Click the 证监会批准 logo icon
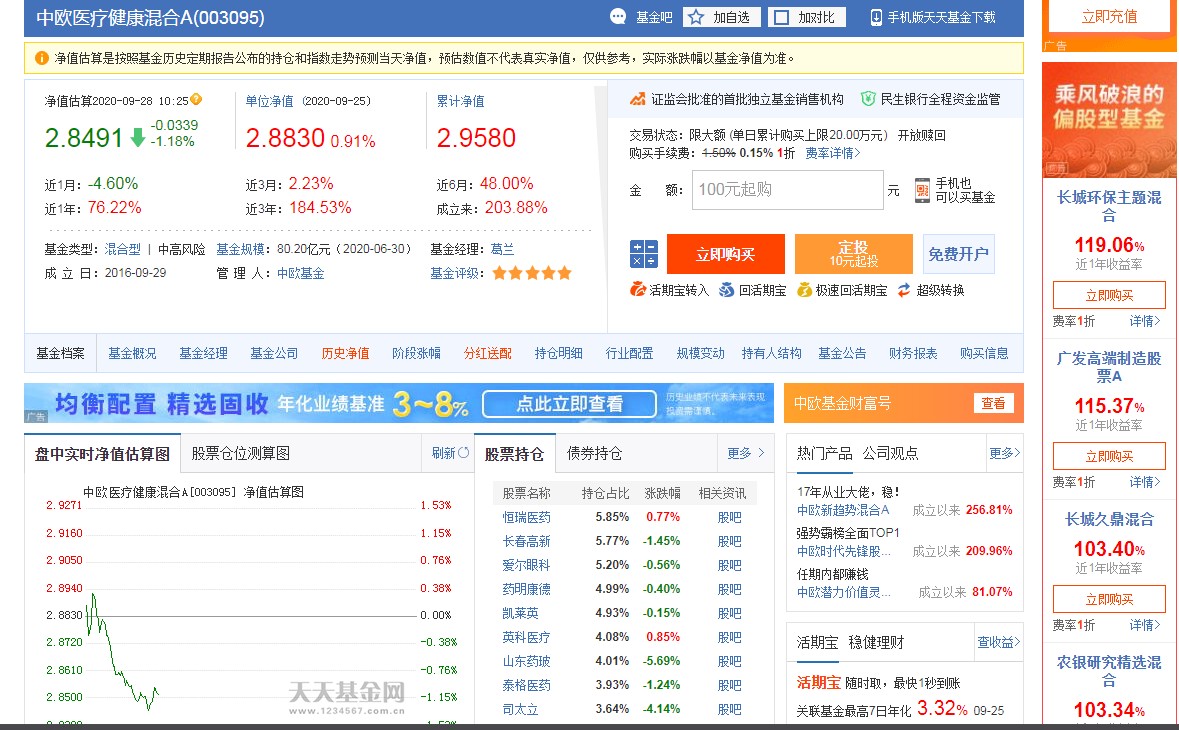The width and height of the screenshot is (1179, 730). point(638,98)
